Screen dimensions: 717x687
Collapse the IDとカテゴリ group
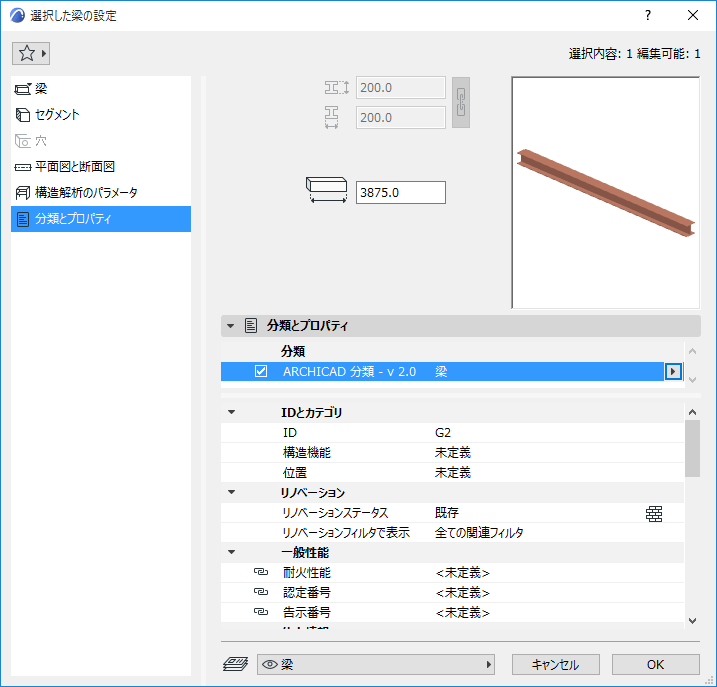point(231,412)
